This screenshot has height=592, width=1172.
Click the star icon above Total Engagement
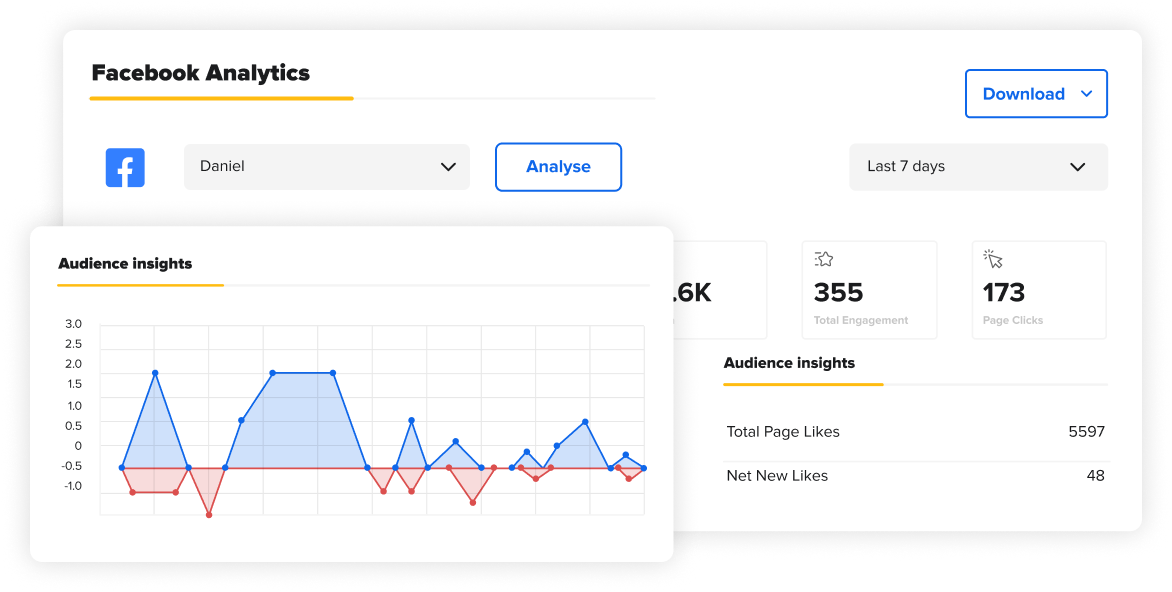(824, 259)
